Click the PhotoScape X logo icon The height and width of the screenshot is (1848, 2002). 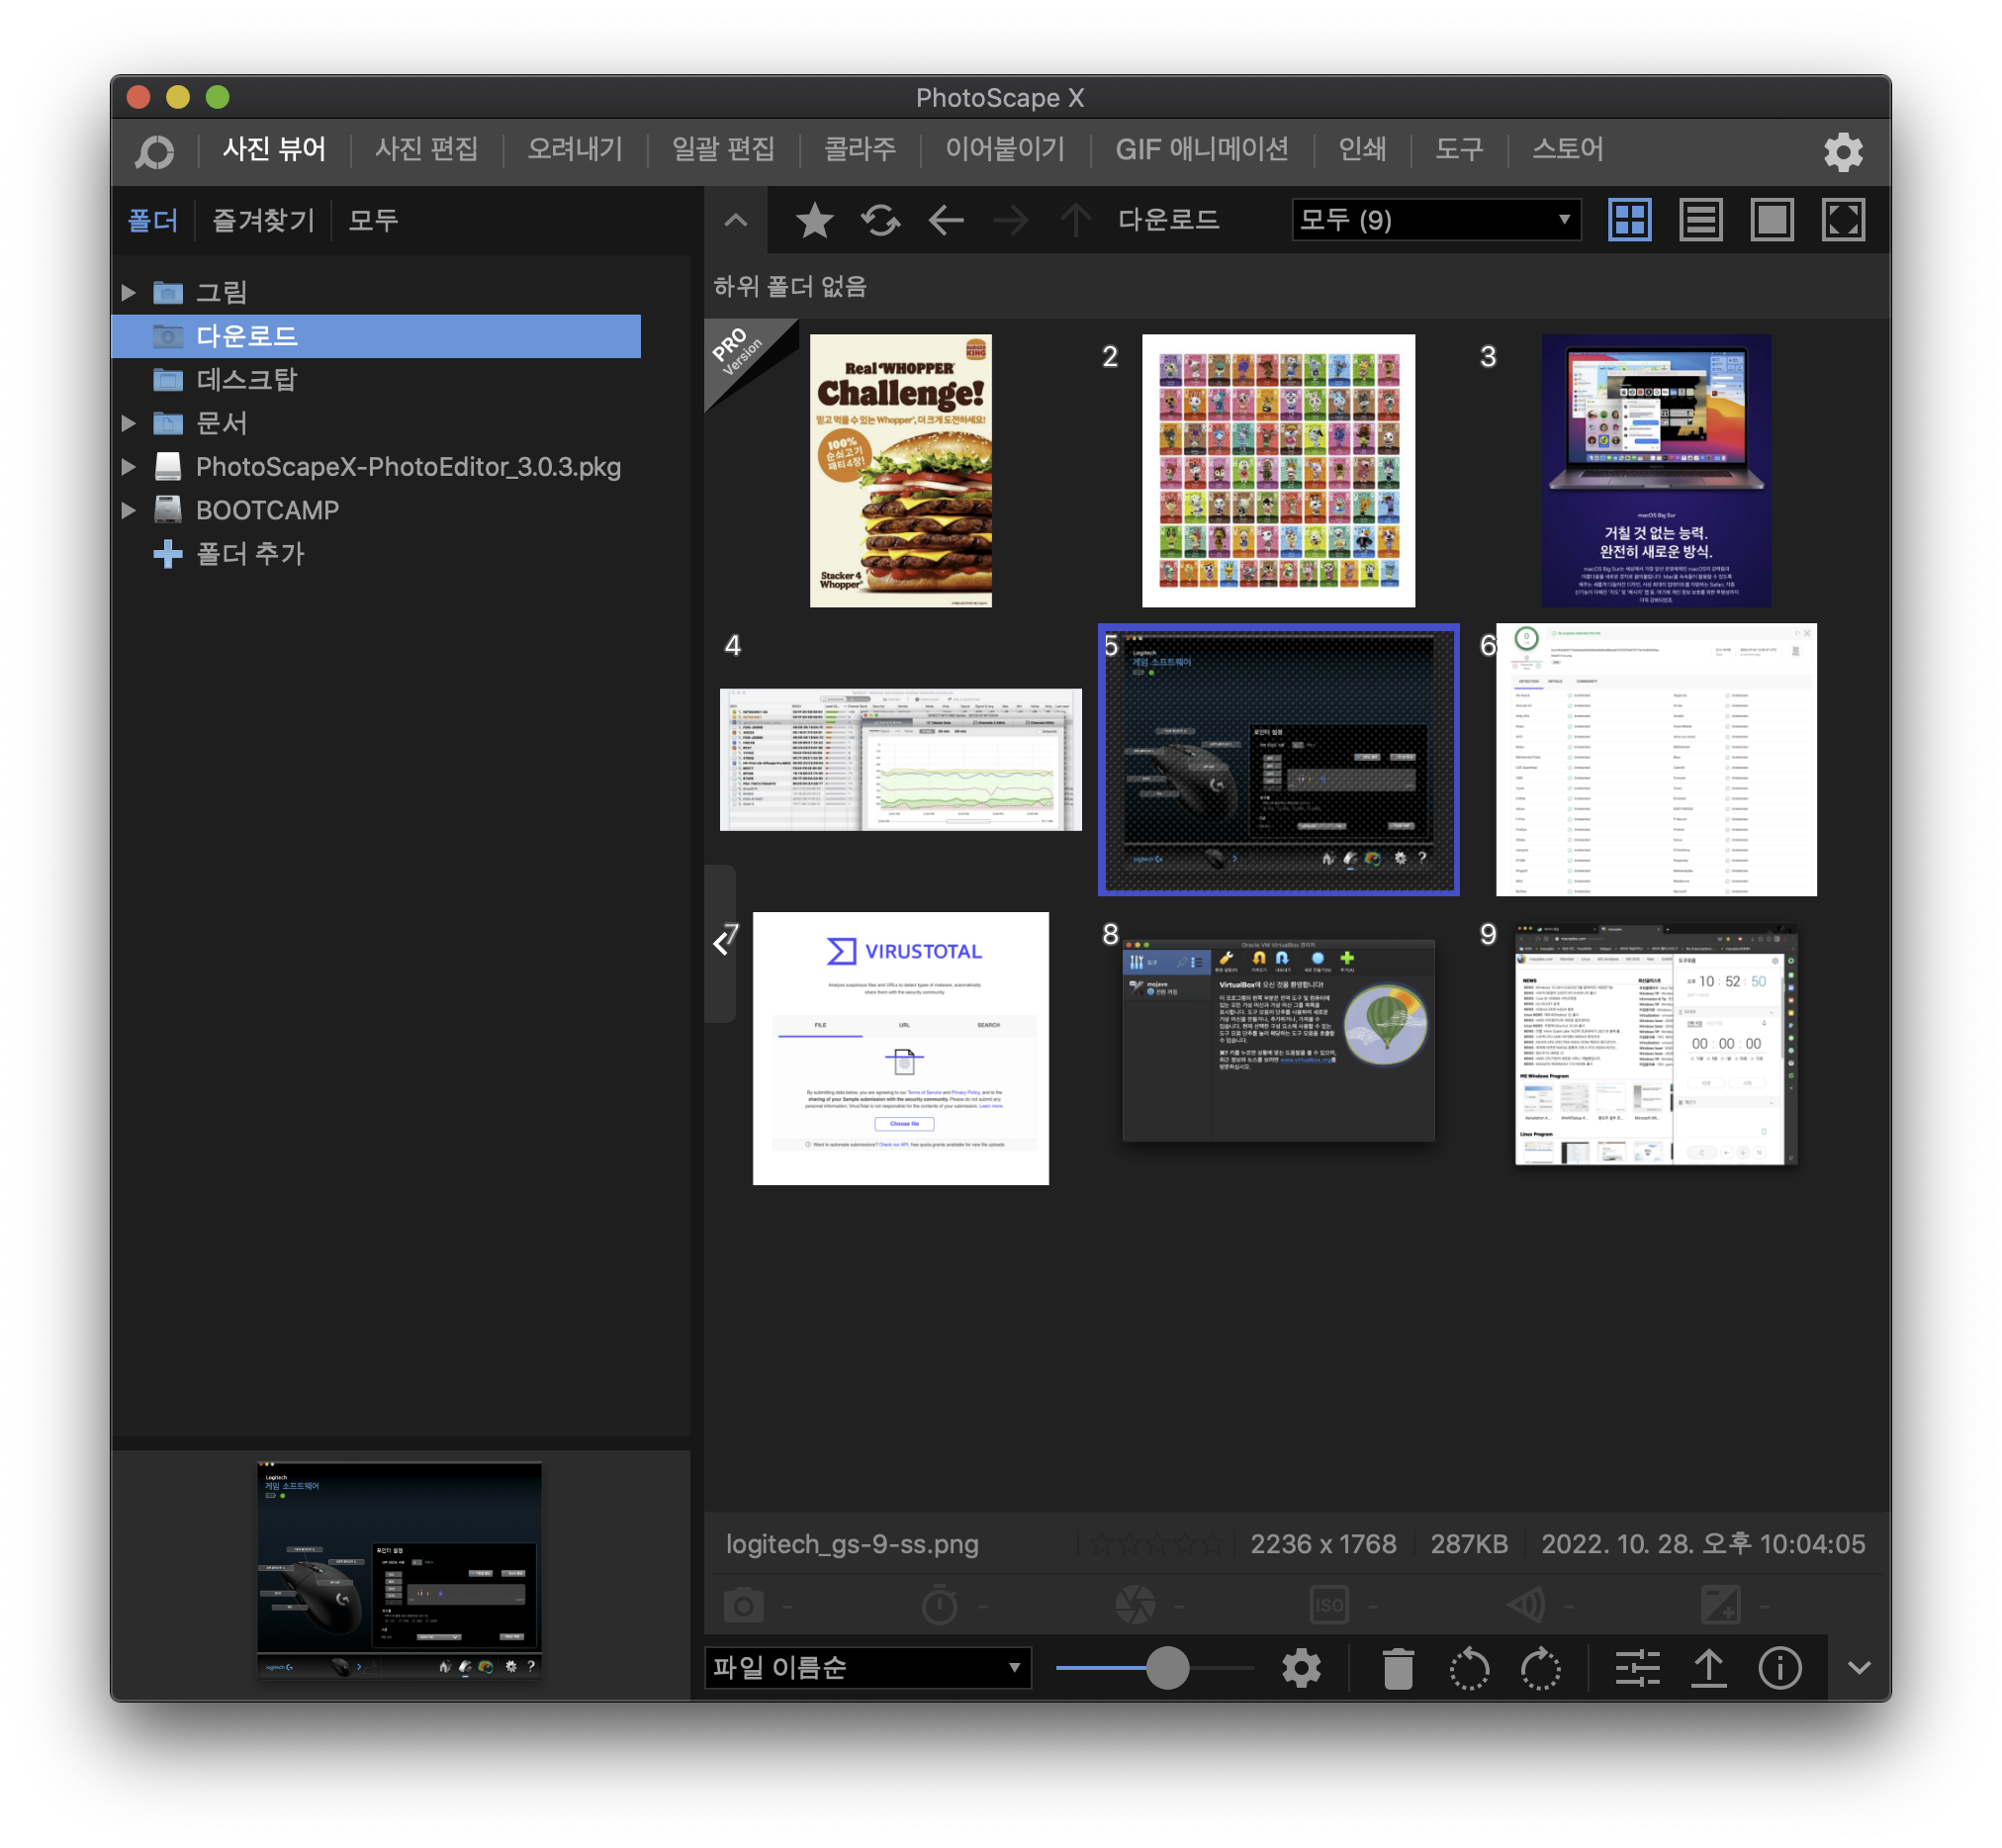pyautogui.click(x=155, y=151)
